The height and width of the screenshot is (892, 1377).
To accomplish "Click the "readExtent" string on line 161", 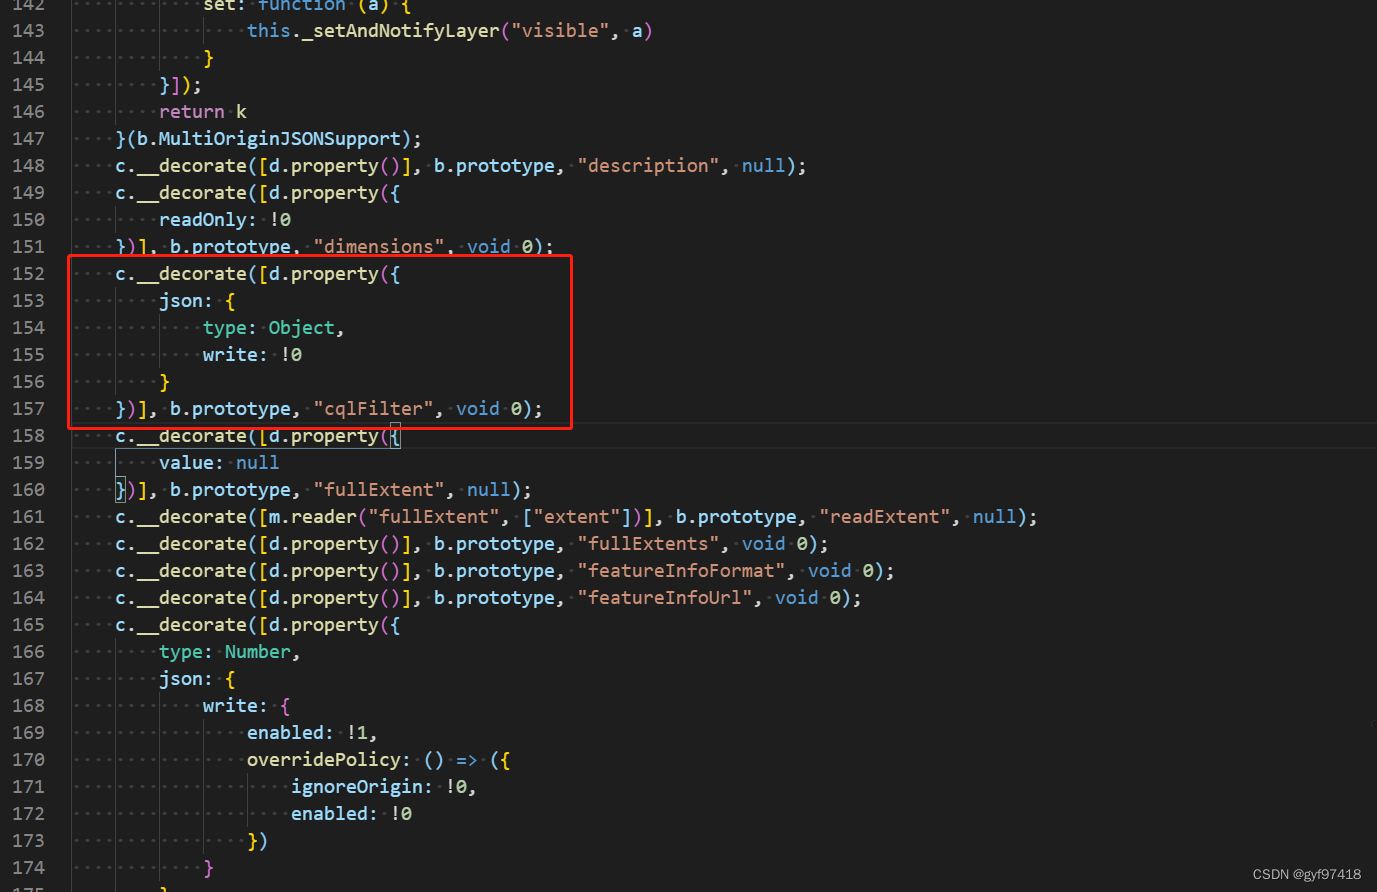I will 884,517.
